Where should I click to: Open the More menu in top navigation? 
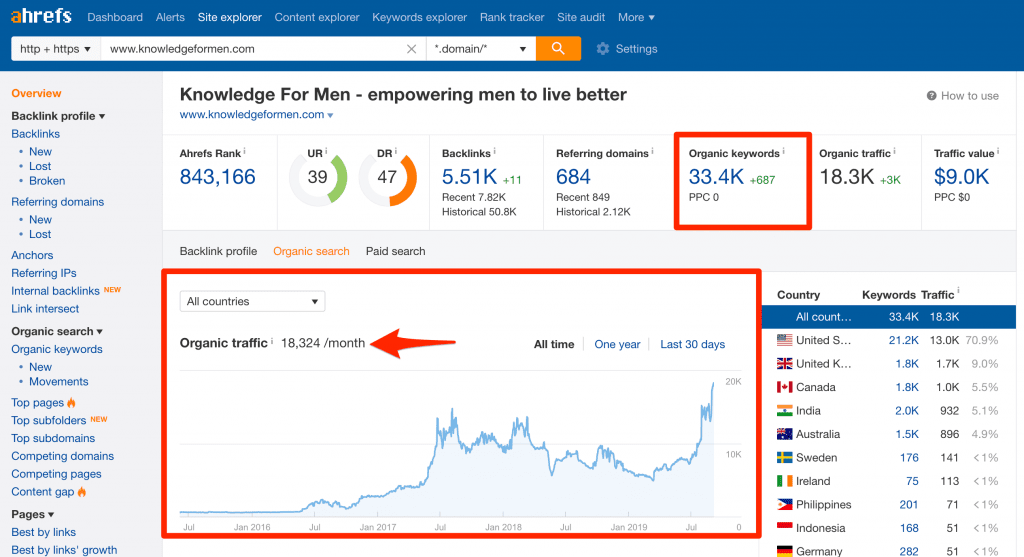(x=636, y=17)
